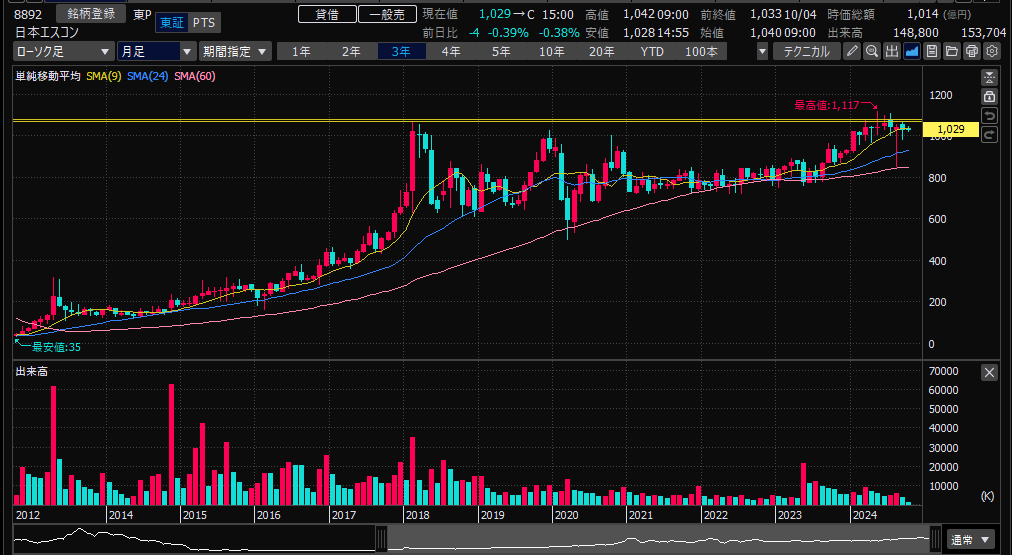This screenshot has width=1012, height=555.
Task: Open the テクニカル indicators button
Action: click(x=806, y=51)
